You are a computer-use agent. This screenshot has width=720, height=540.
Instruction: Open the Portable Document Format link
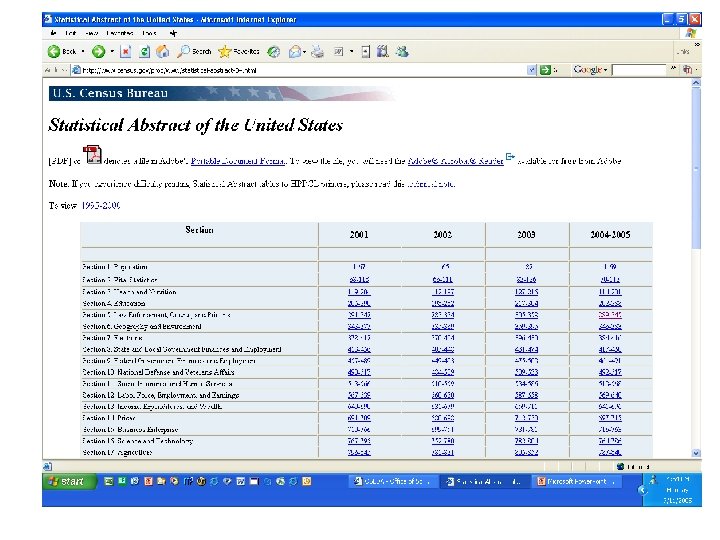pyautogui.click(x=238, y=161)
